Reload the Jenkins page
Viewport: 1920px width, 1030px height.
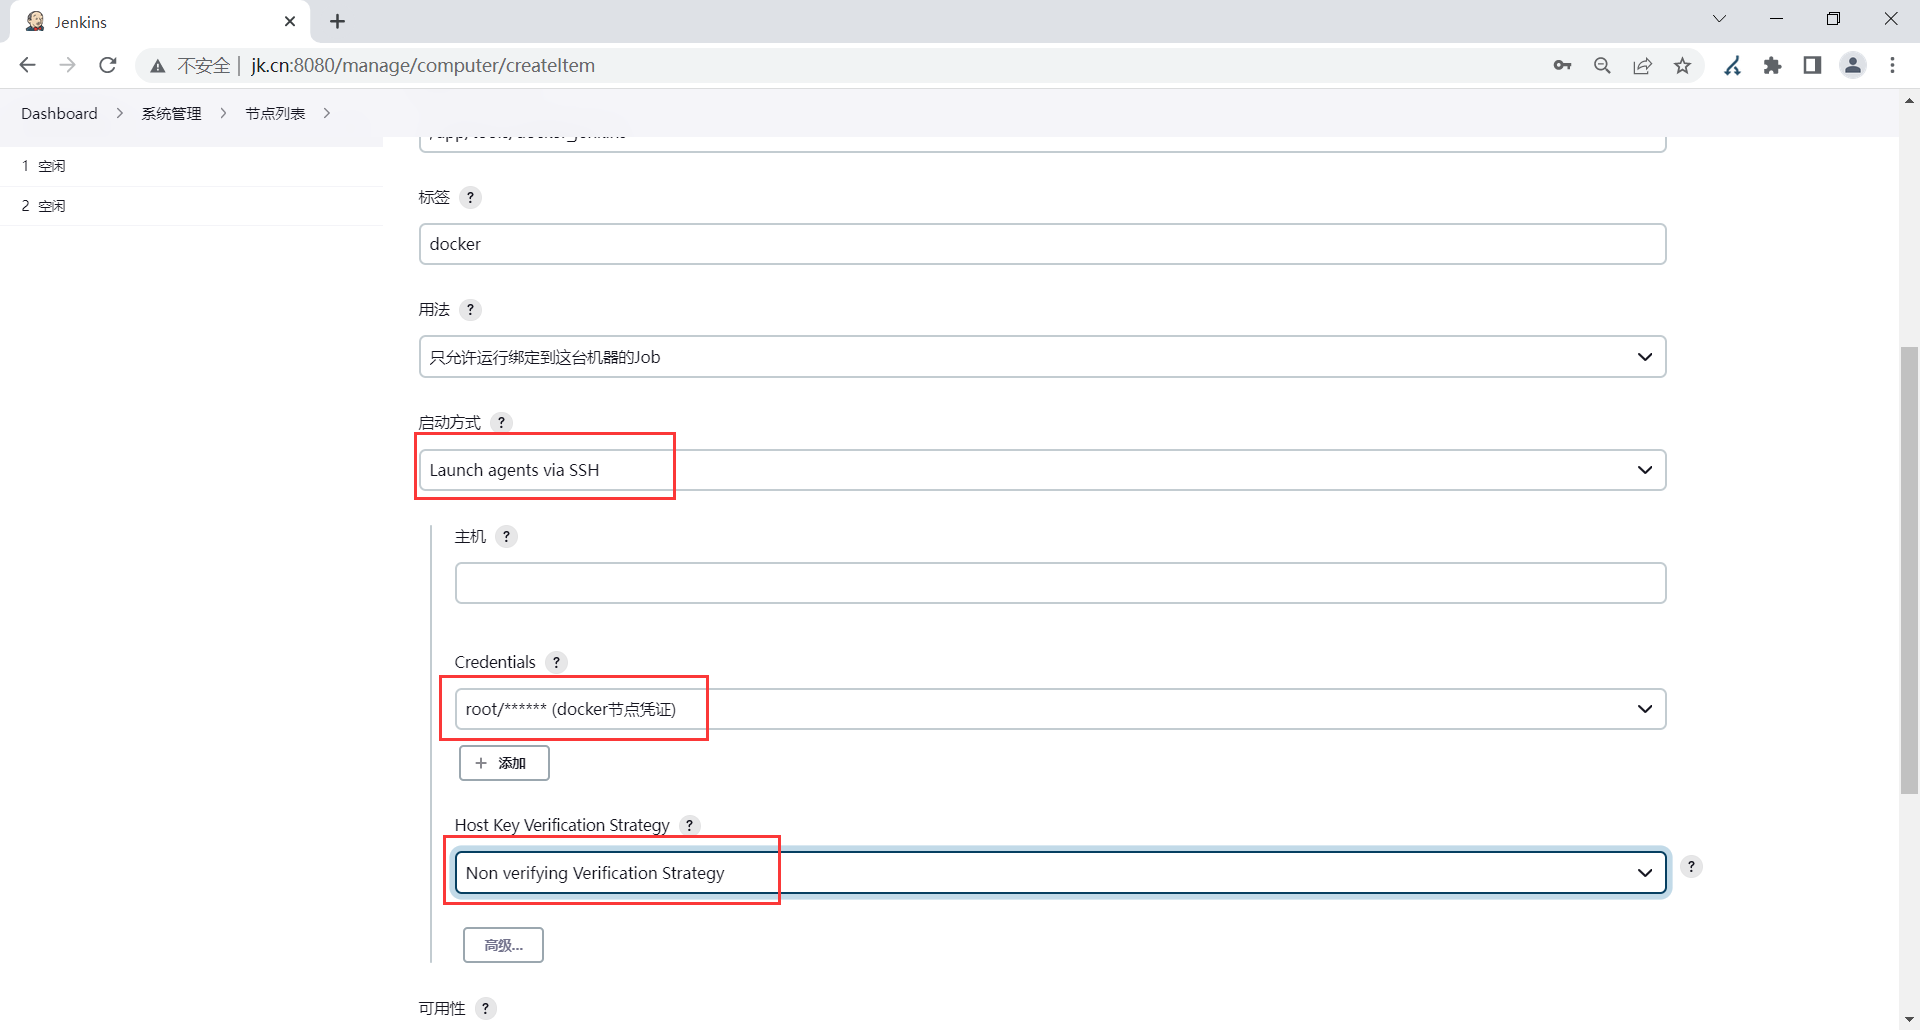108,65
